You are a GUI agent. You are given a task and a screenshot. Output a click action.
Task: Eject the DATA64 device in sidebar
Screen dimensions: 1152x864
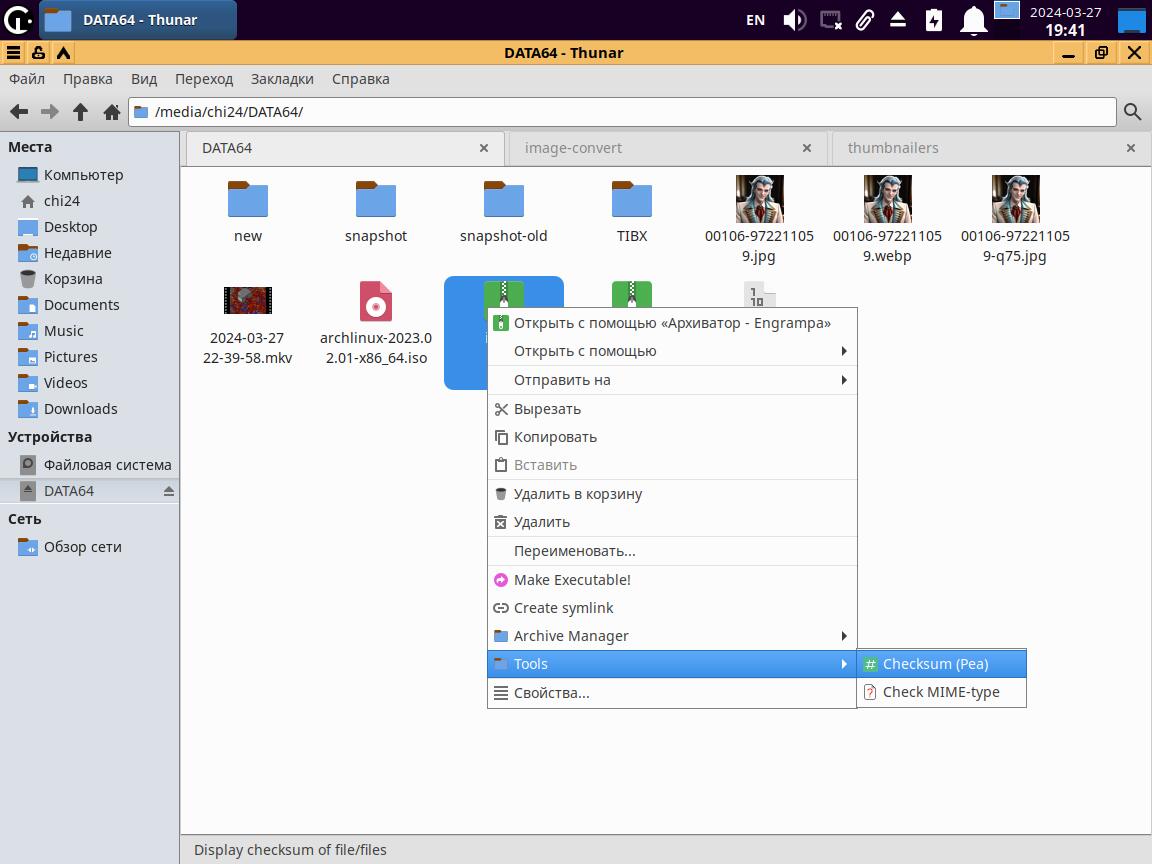click(168, 491)
